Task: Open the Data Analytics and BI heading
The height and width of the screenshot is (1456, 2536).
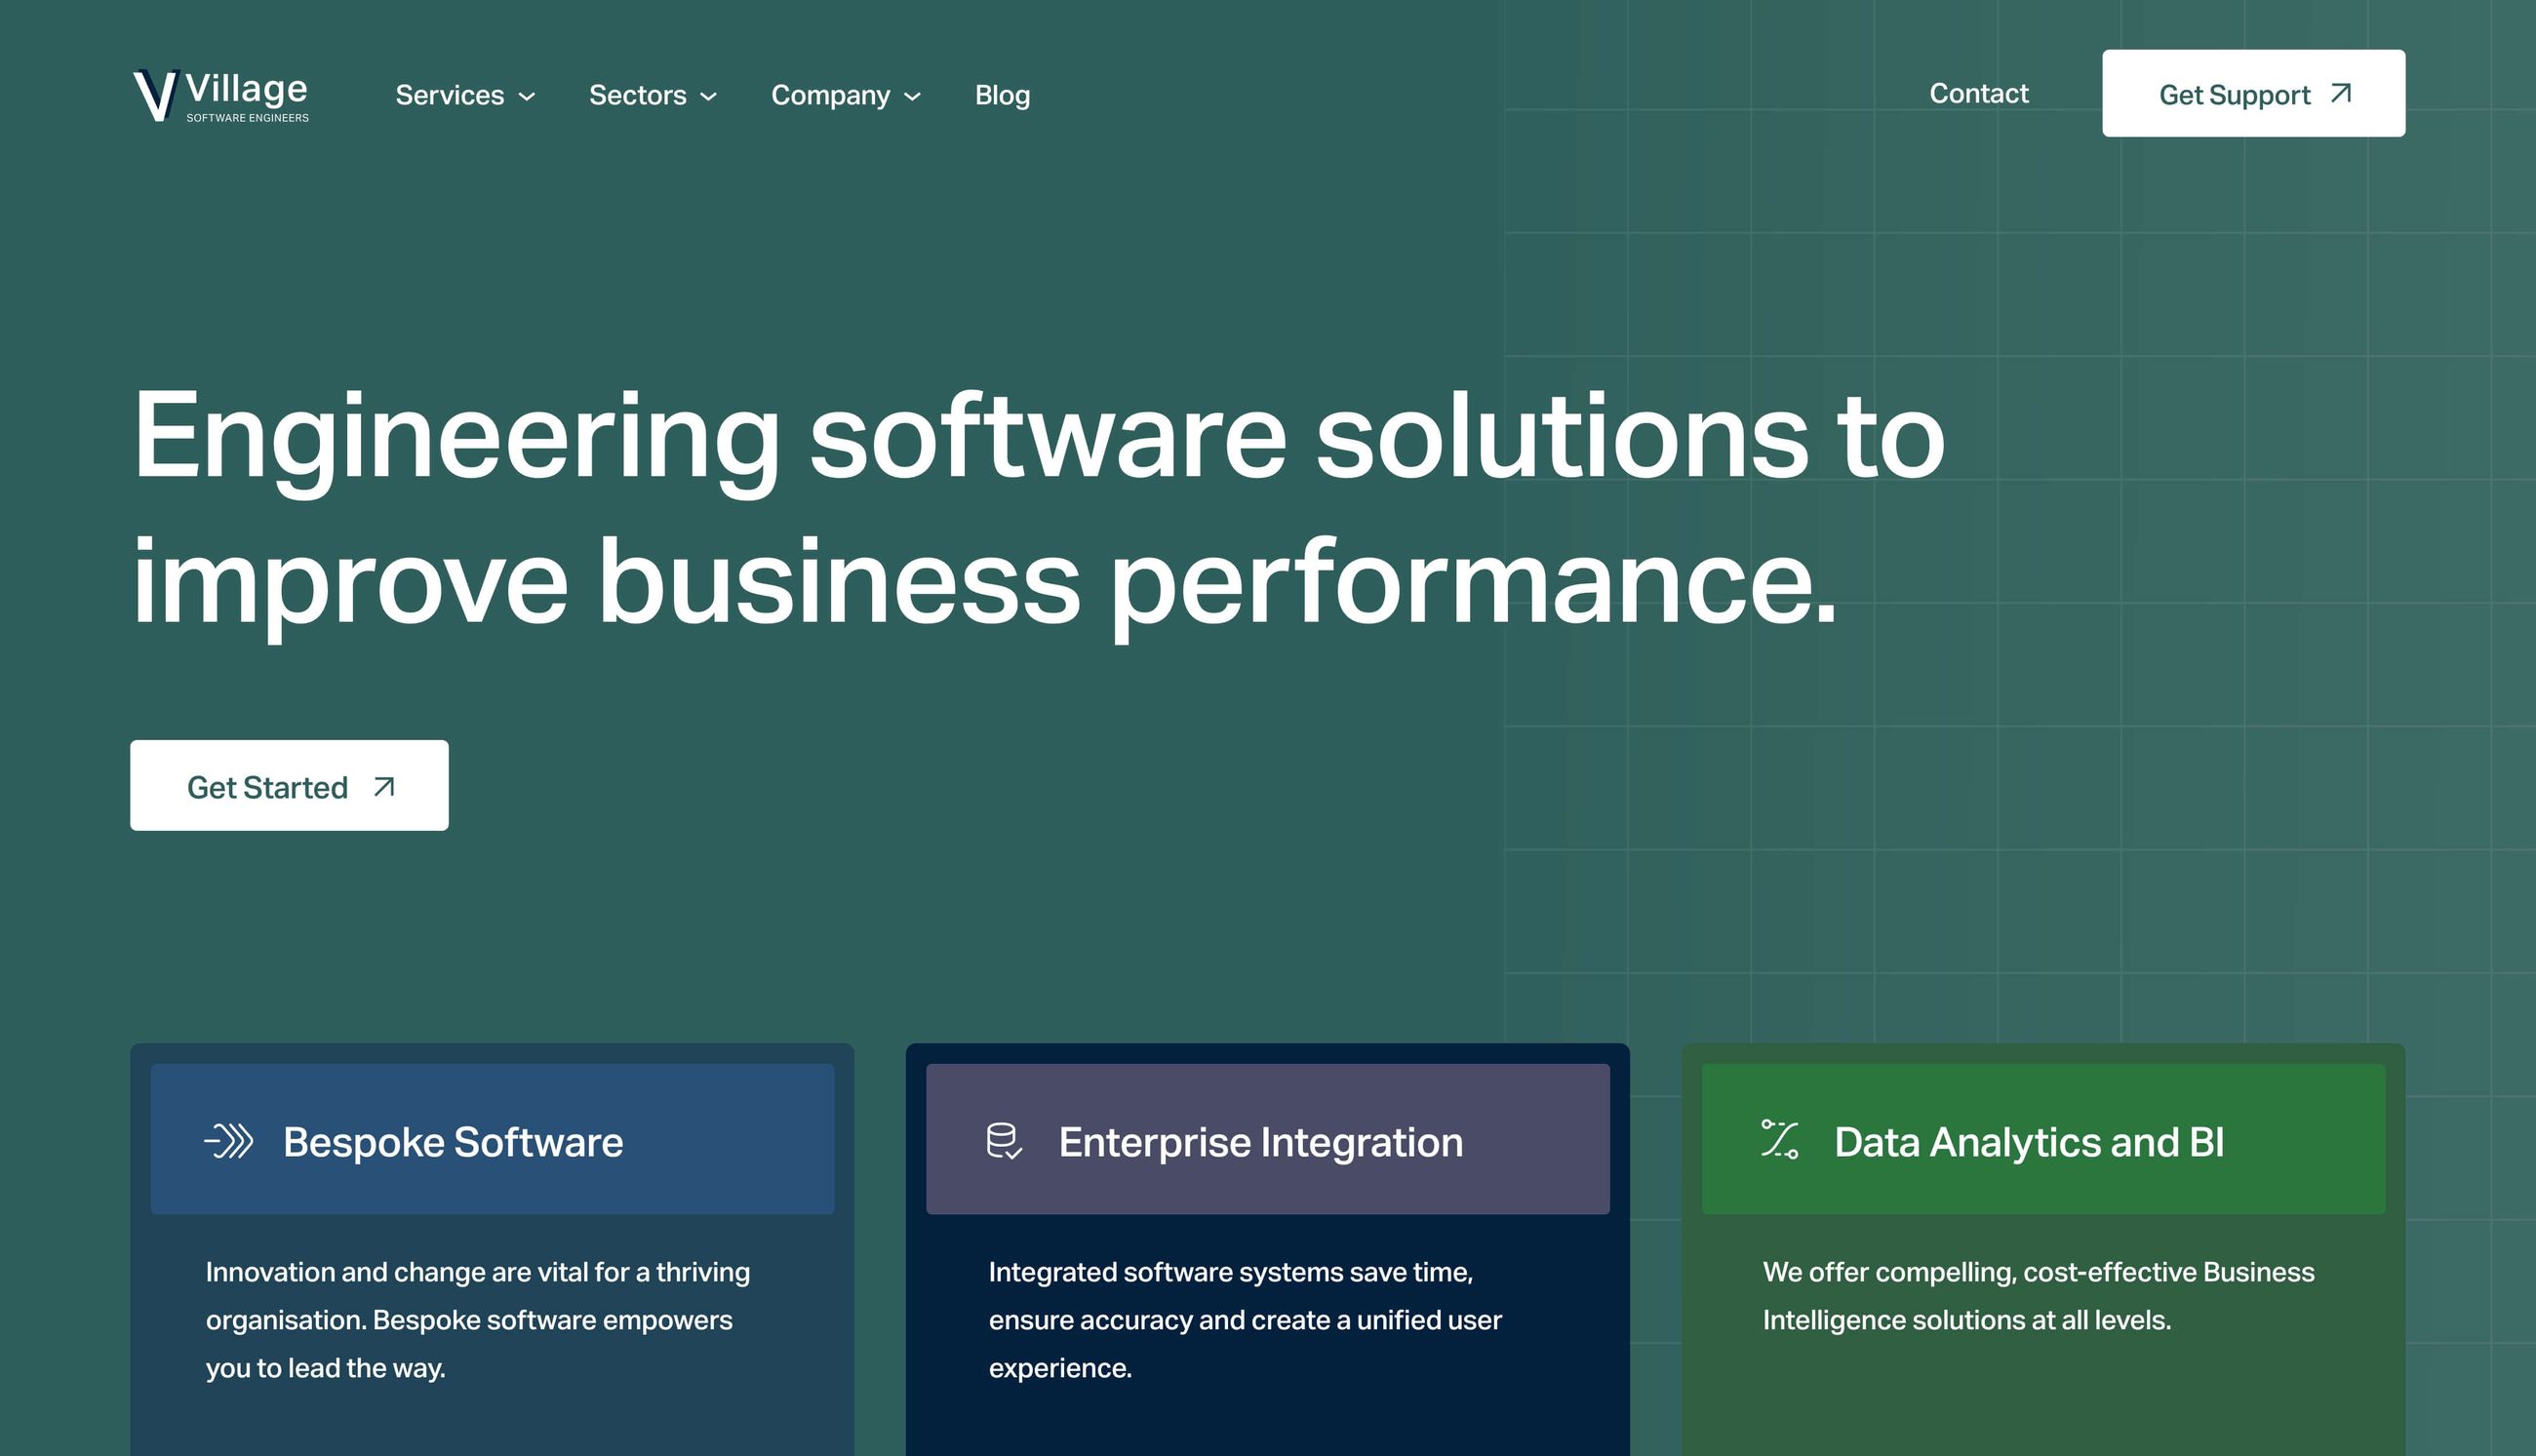Action: point(2029,1142)
